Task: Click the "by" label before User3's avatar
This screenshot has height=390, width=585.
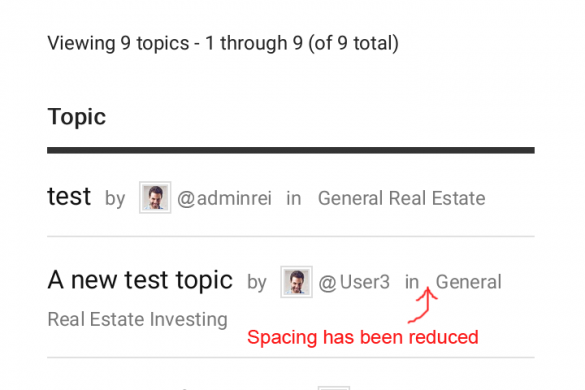Action: [x=257, y=283]
